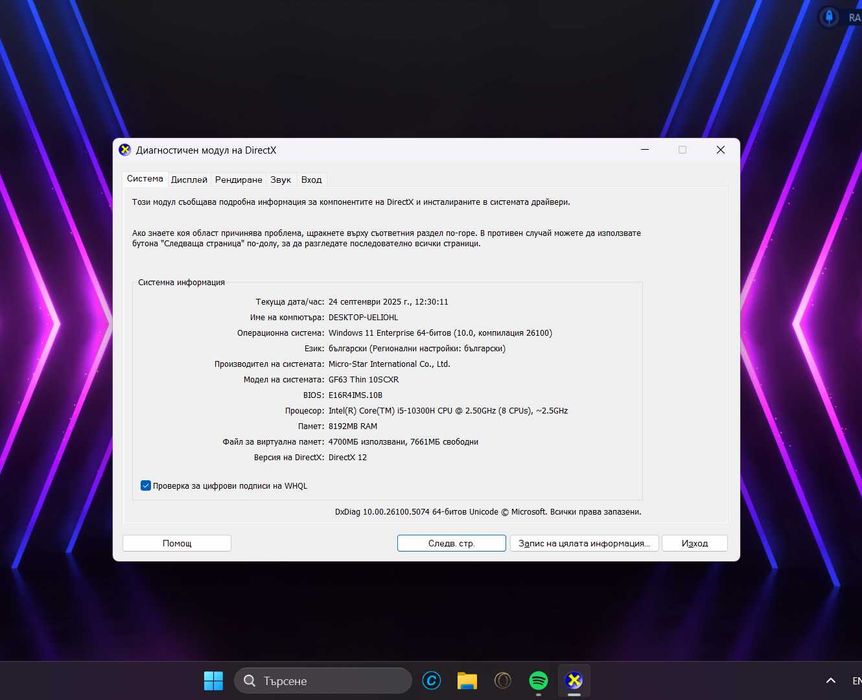Click date text 24 септември 2025
862x700 pixels.
click(388, 302)
